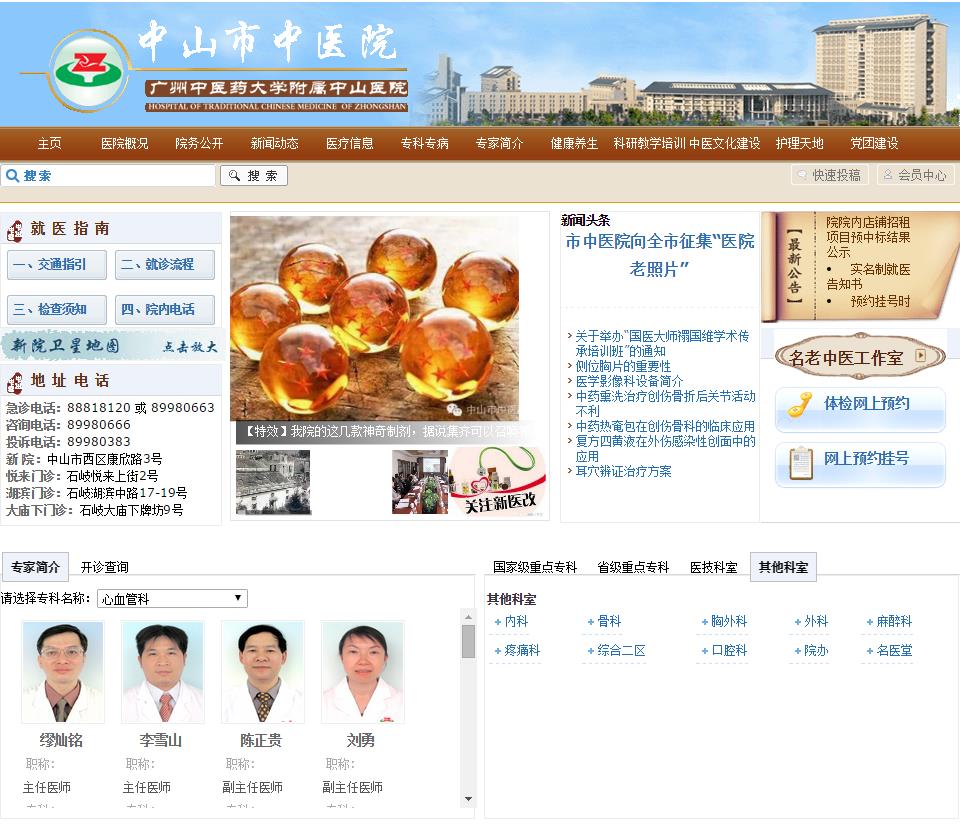
Task: Click the magnifier icon in search field
Action: point(12,176)
